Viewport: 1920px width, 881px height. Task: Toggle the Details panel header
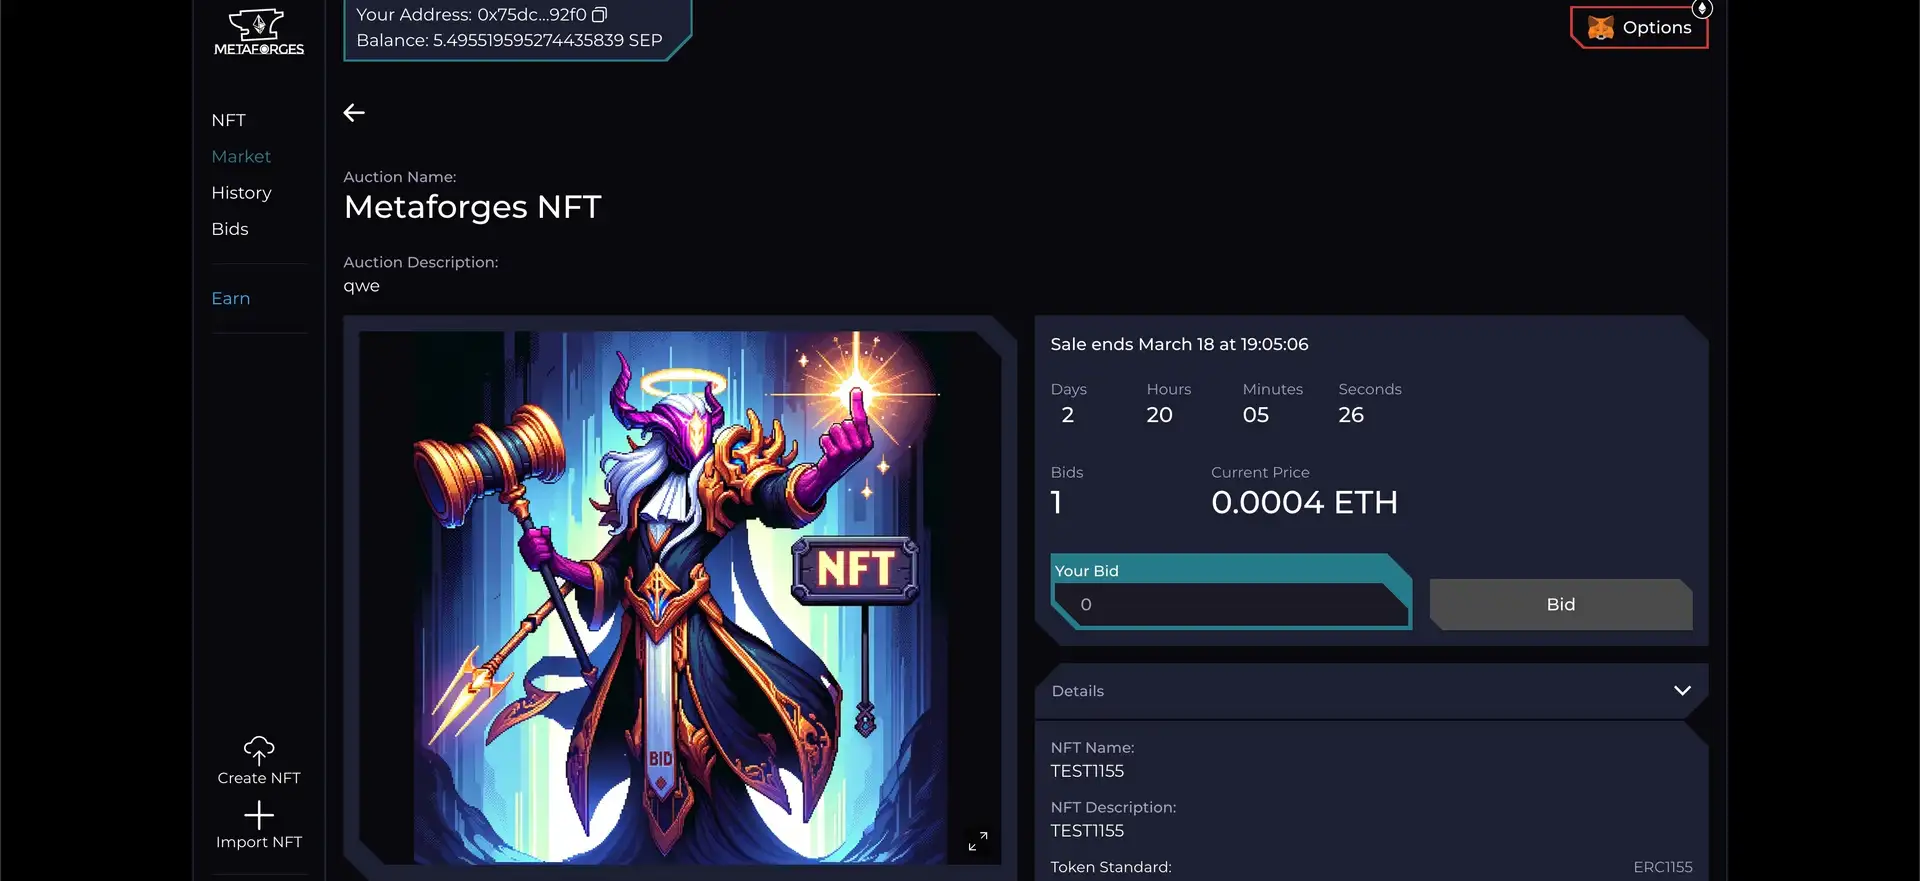(x=1371, y=691)
